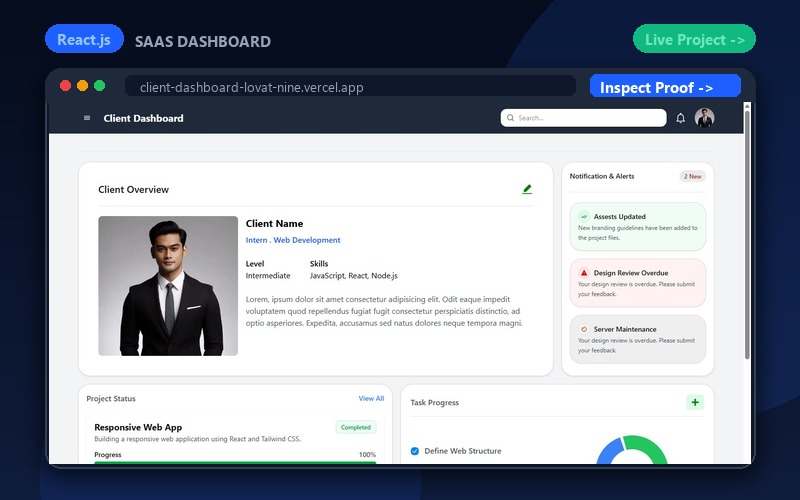Click the Client Name heading
The width and height of the screenshot is (800, 500).
click(274, 223)
